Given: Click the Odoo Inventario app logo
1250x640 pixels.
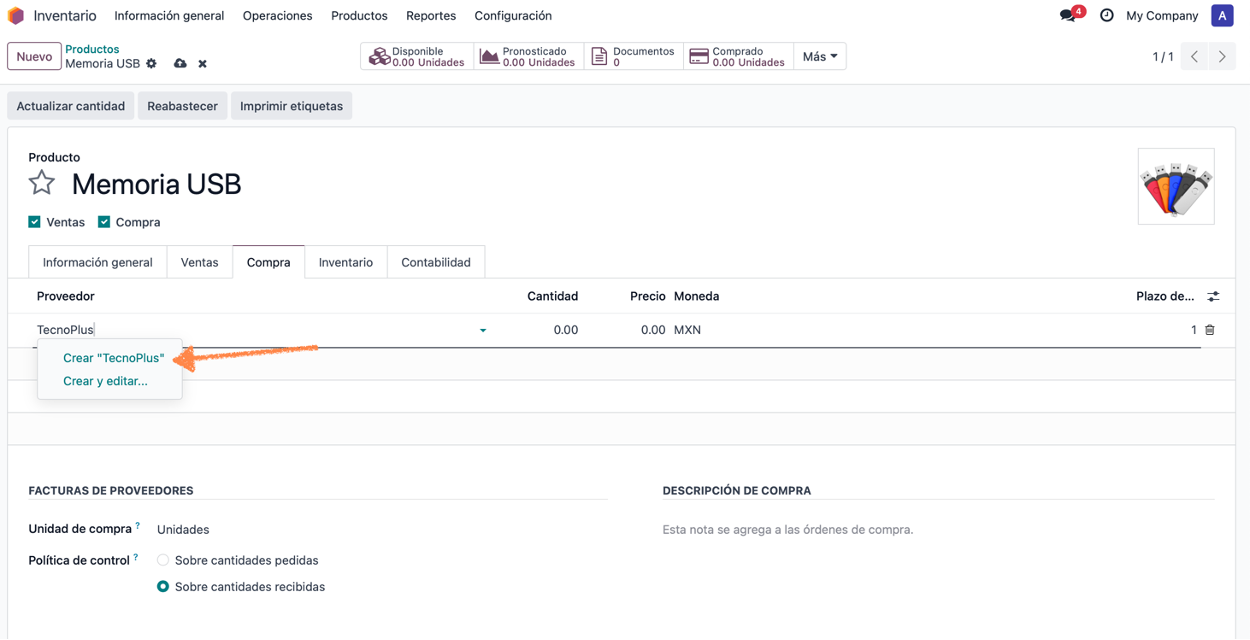Looking at the screenshot, I should [x=16, y=16].
